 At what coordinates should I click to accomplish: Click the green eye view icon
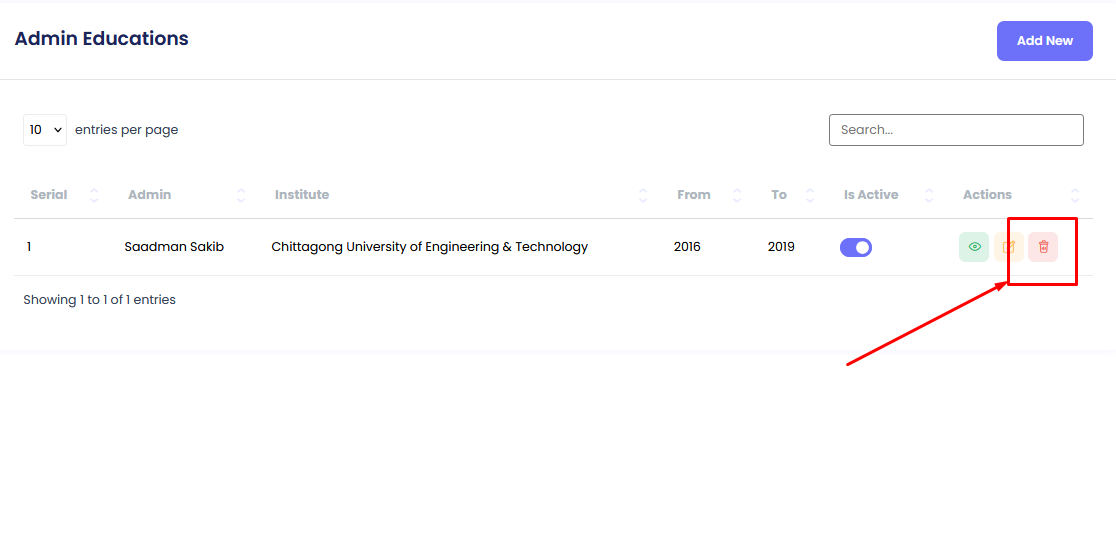[x=974, y=247]
